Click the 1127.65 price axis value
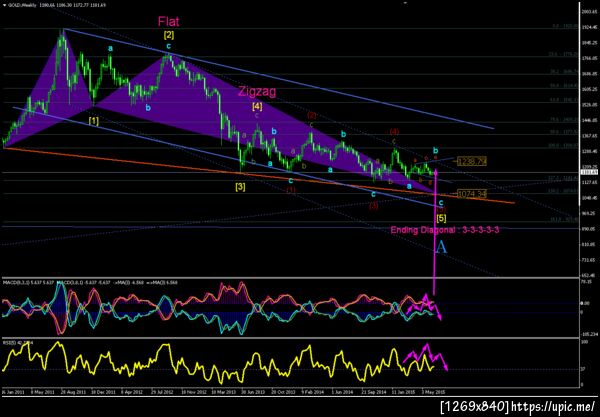Viewport: 600px width, 417px height. (590, 182)
